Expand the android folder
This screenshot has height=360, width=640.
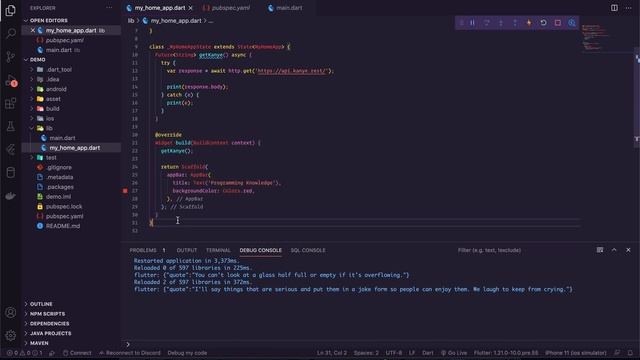[x=32, y=89]
